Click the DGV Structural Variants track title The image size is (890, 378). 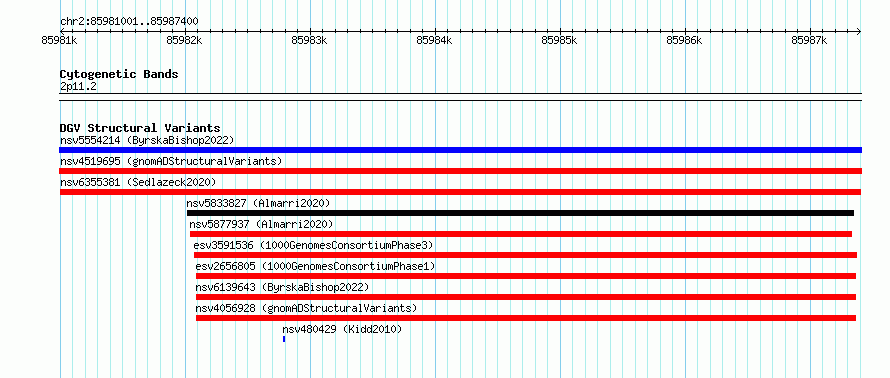140,128
